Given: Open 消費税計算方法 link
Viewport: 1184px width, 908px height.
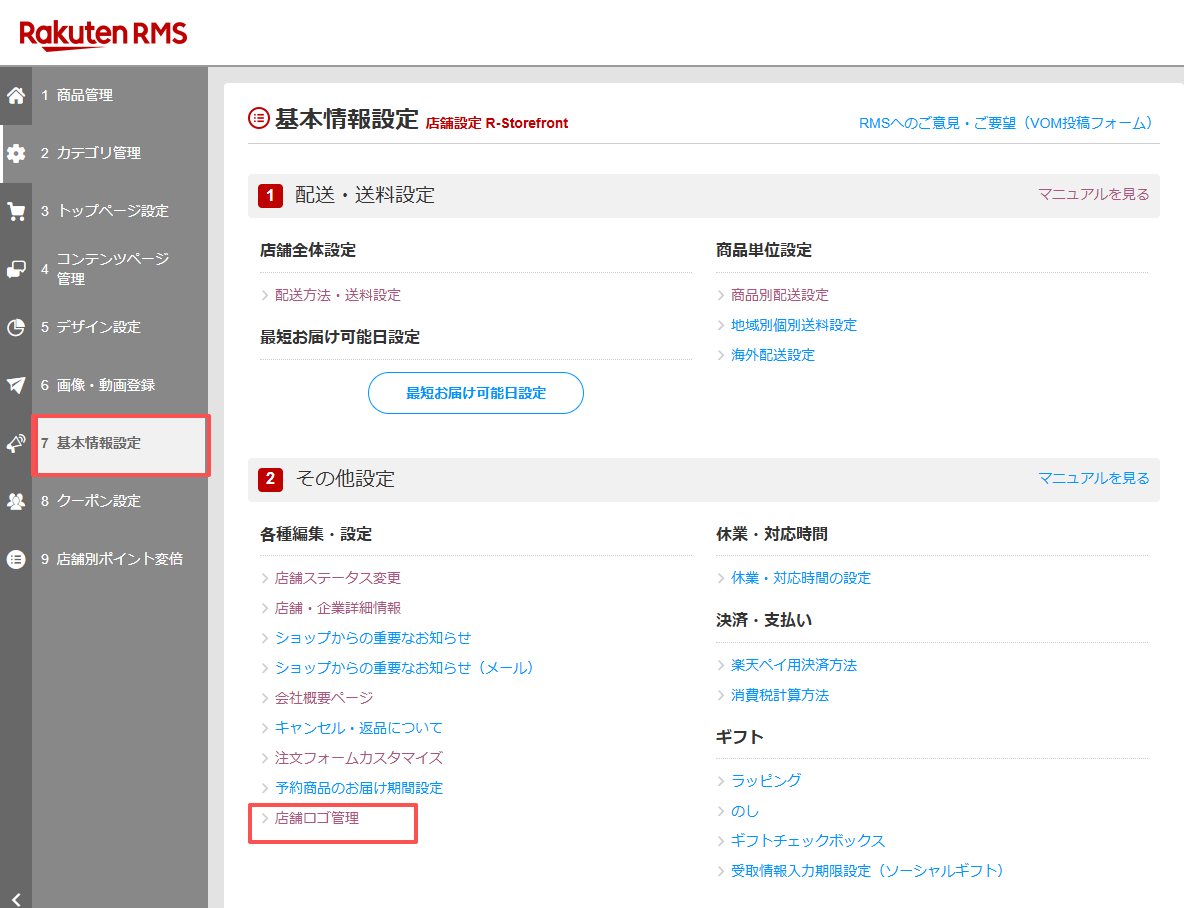Looking at the screenshot, I should click(779, 696).
